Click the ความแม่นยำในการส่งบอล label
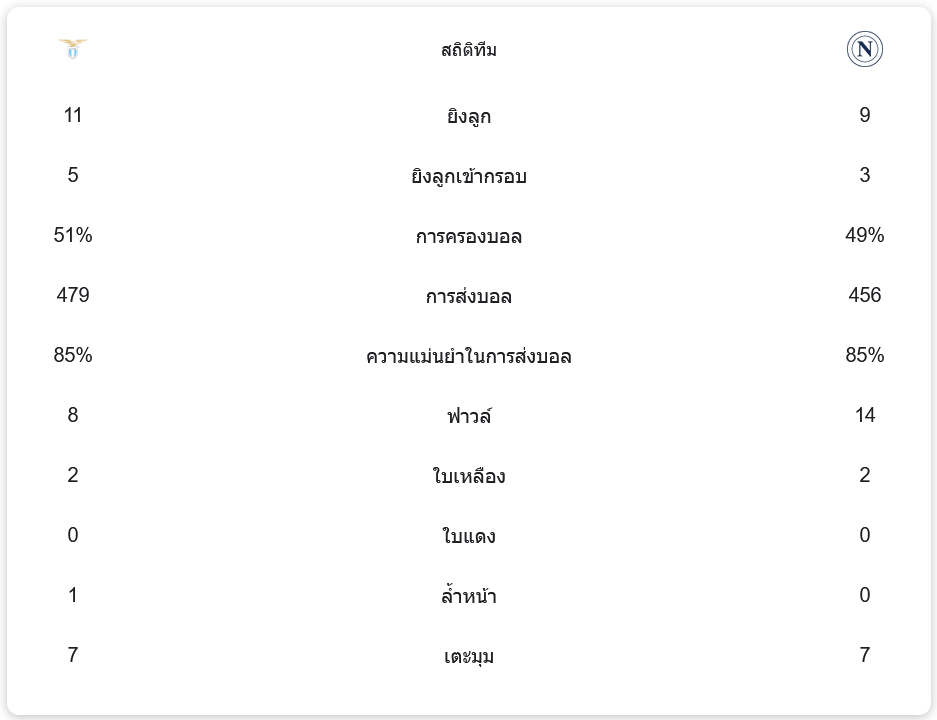The width and height of the screenshot is (937, 720). pos(468,357)
